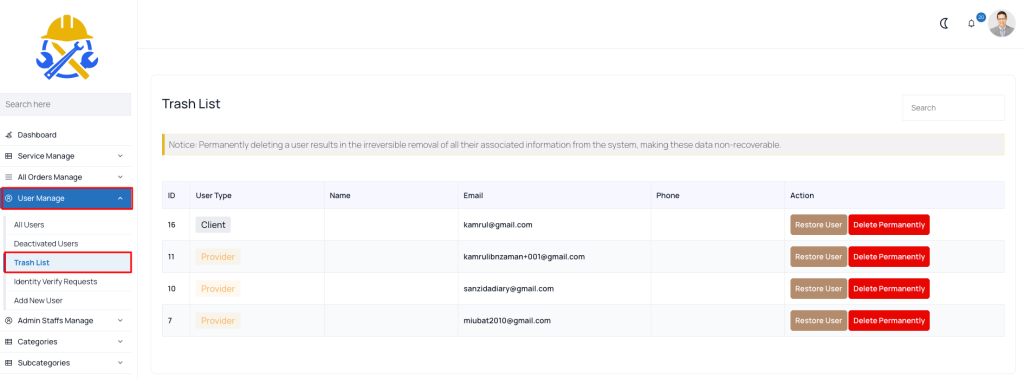Click the All Orders Manage list icon
The width and height of the screenshot is (1024, 379).
[8, 177]
